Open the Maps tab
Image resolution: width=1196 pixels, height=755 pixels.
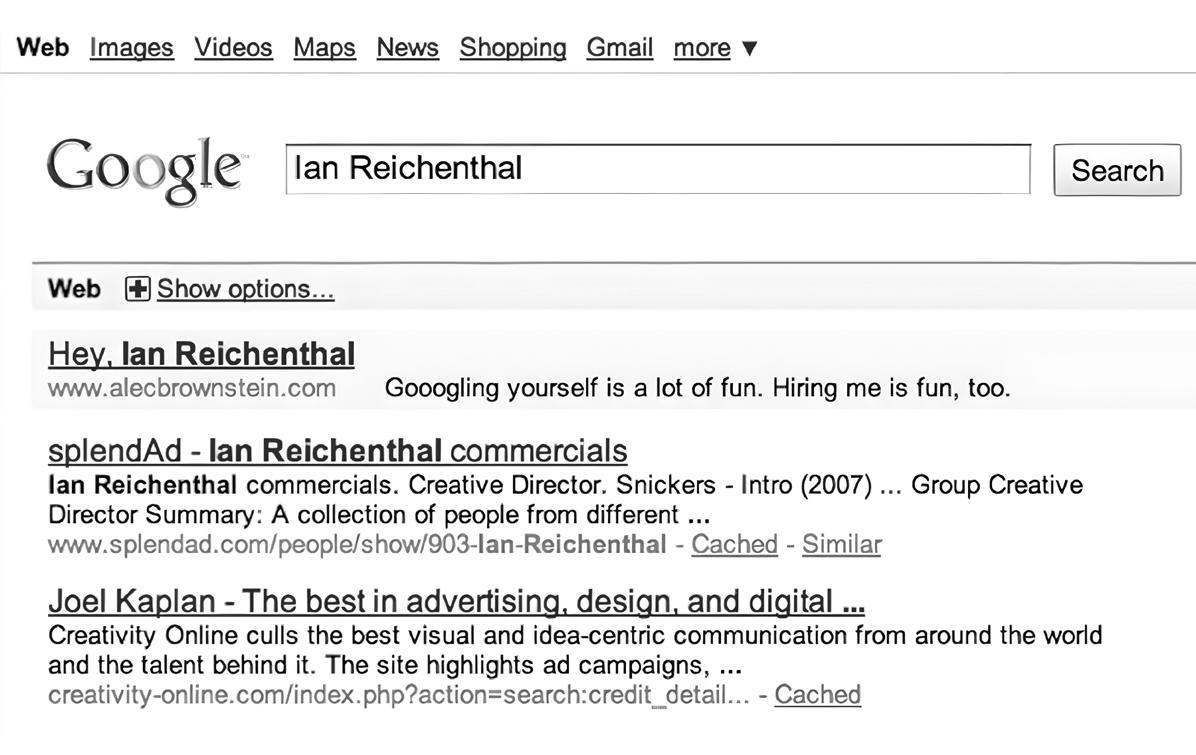tap(324, 48)
